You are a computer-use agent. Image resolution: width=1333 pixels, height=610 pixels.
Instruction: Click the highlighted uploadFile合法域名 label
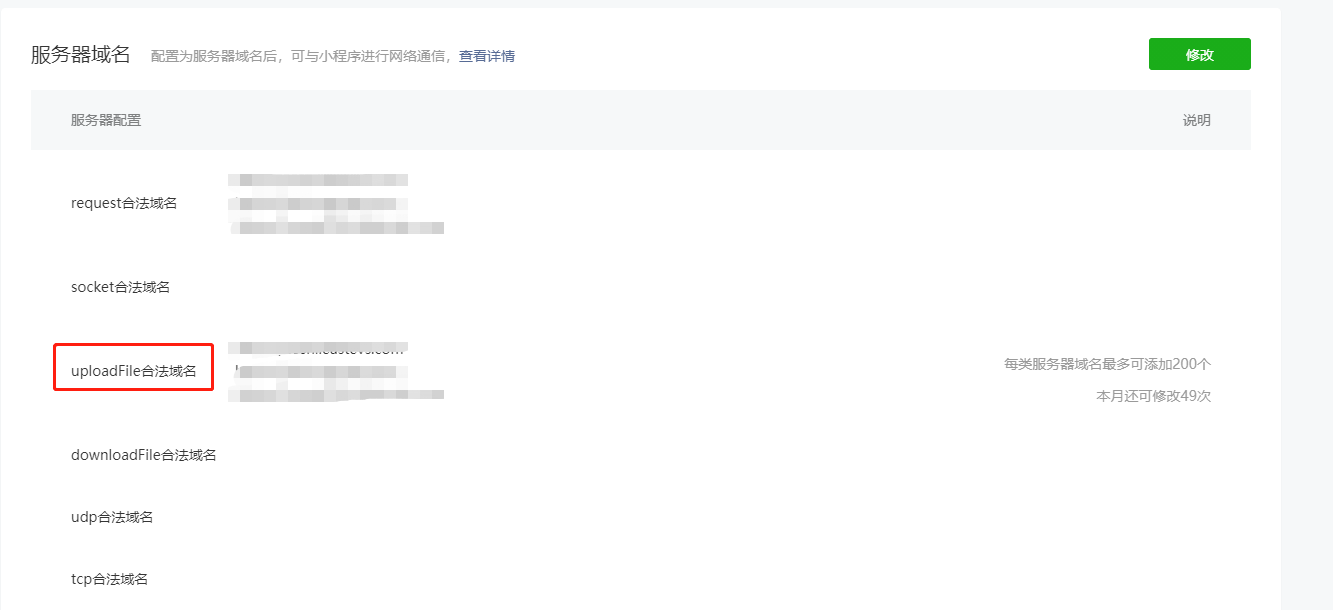(x=132, y=368)
